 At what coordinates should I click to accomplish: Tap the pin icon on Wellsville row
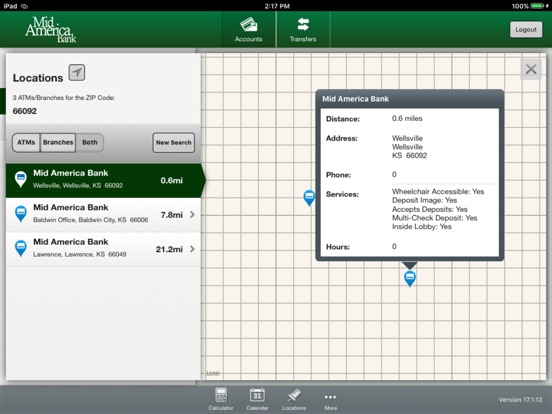(21, 179)
